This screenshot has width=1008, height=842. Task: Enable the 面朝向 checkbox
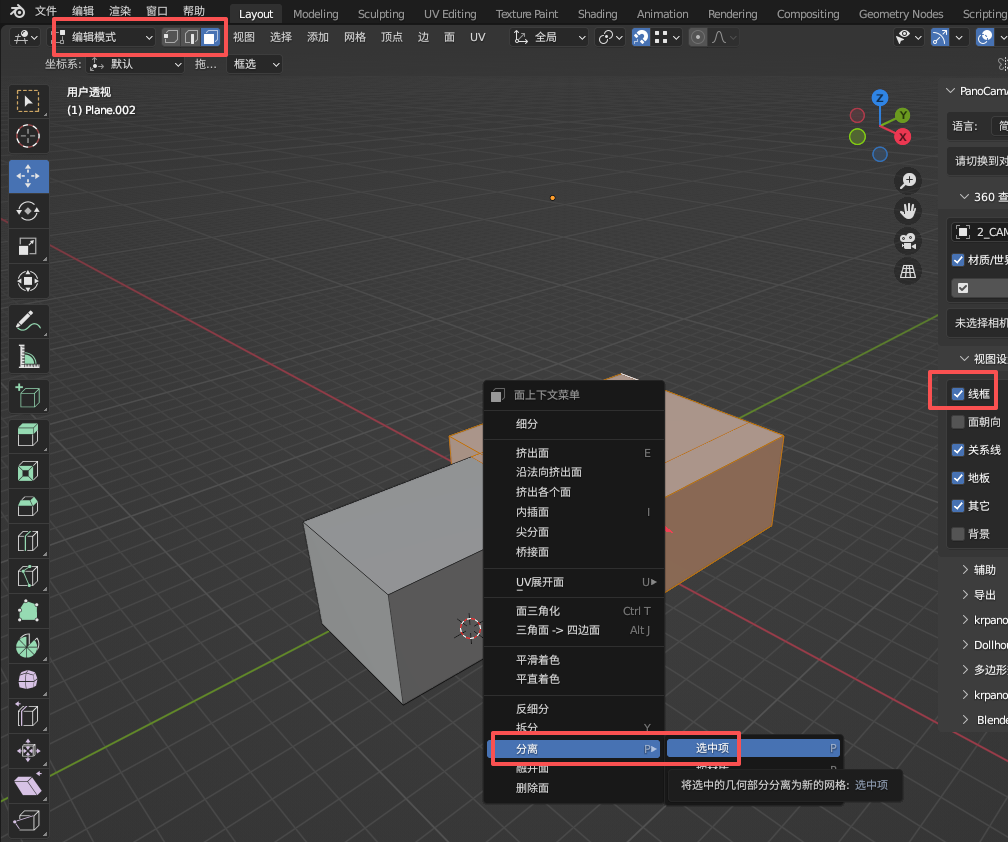point(958,422)
